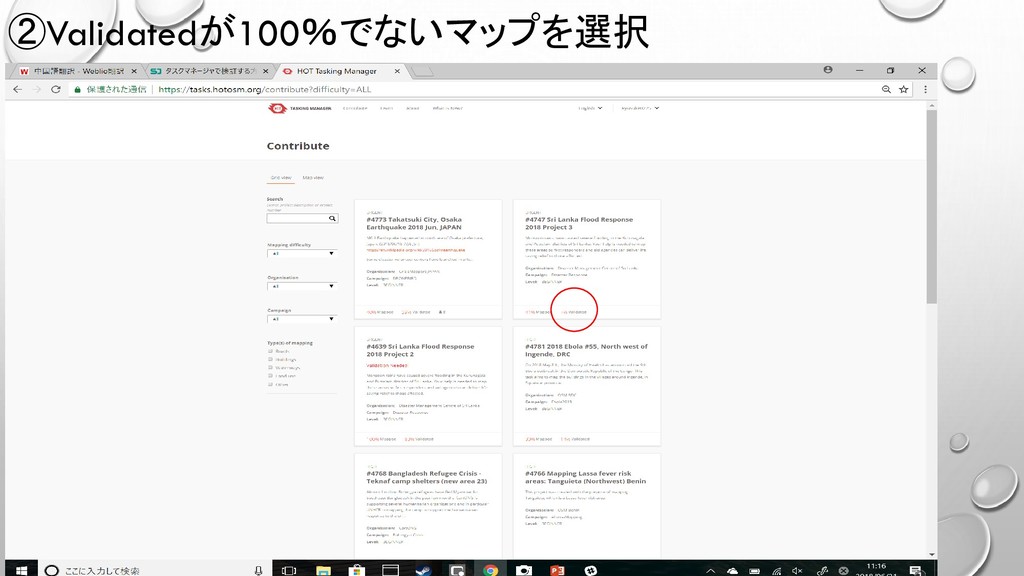Open Camera app from taskbar
Viewport: 1024px width, 576px height.
[524, 570]
